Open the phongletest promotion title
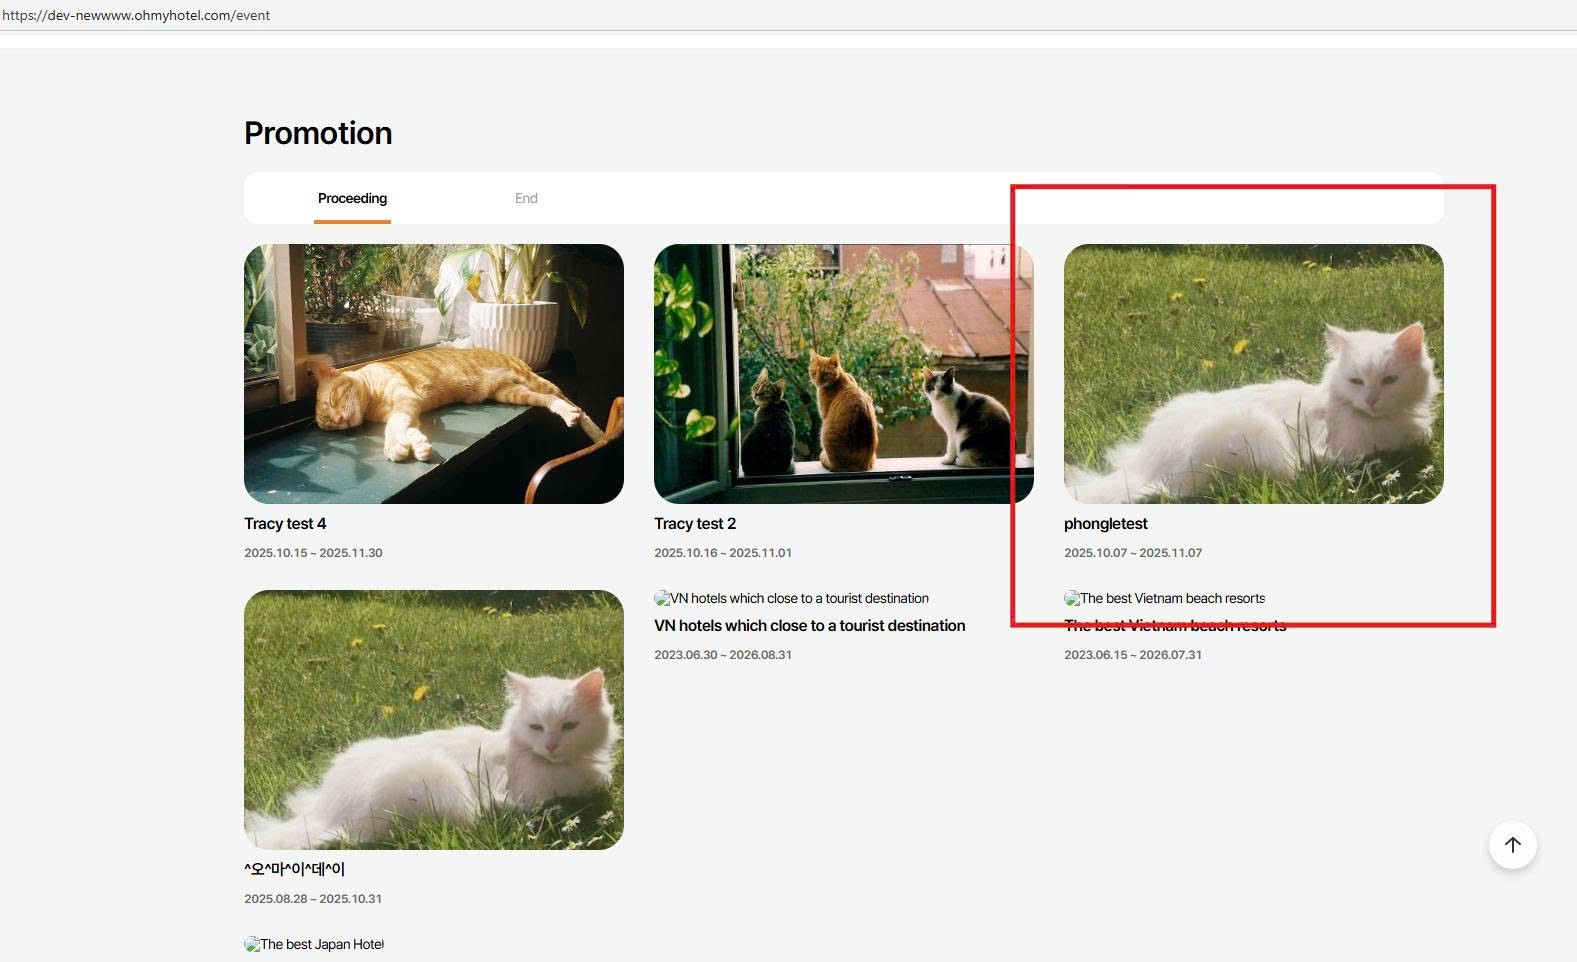Viewport: 1577px width, 962px height. (1106, 524)
